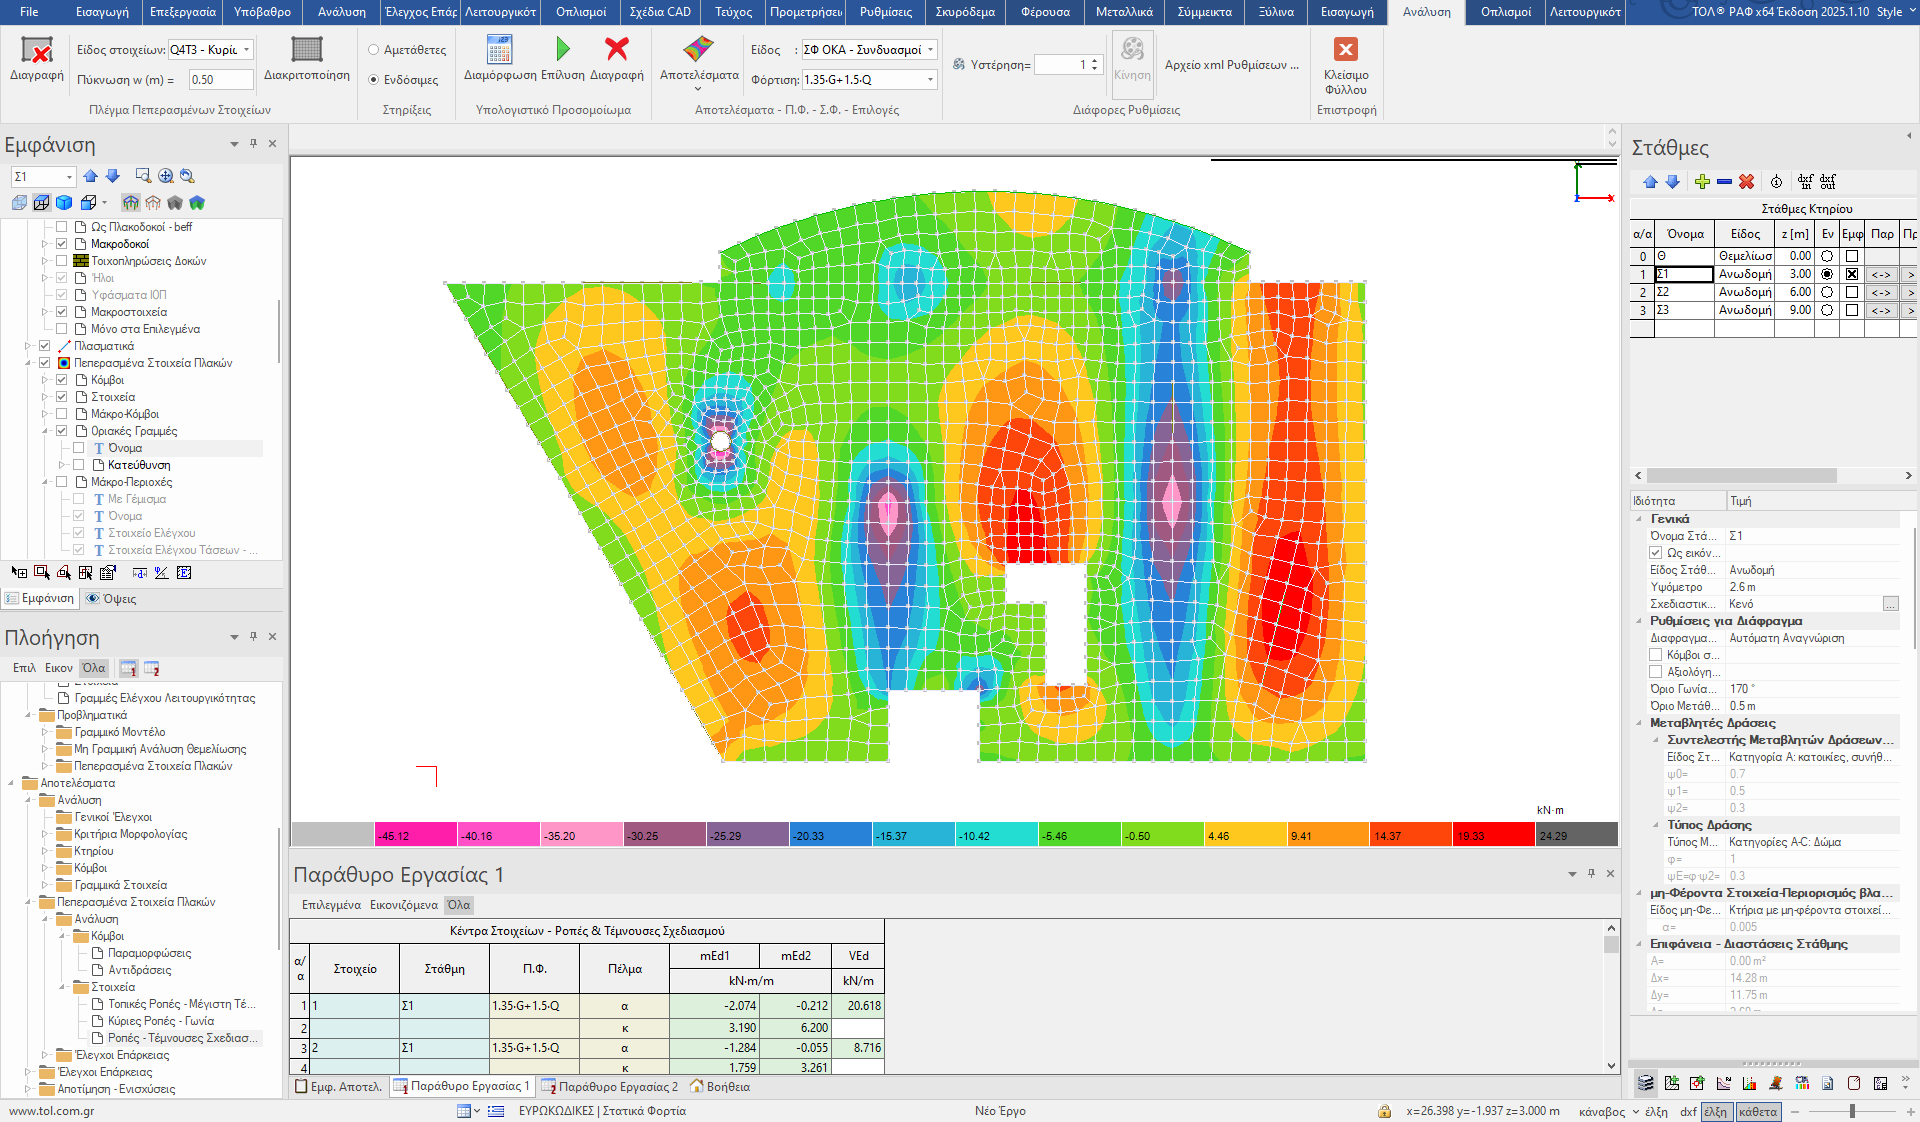This screenshot has height=1122, width=1920.
Task: Enable the Ως εικόν... property checkbox
Action: click(1656, 553)
